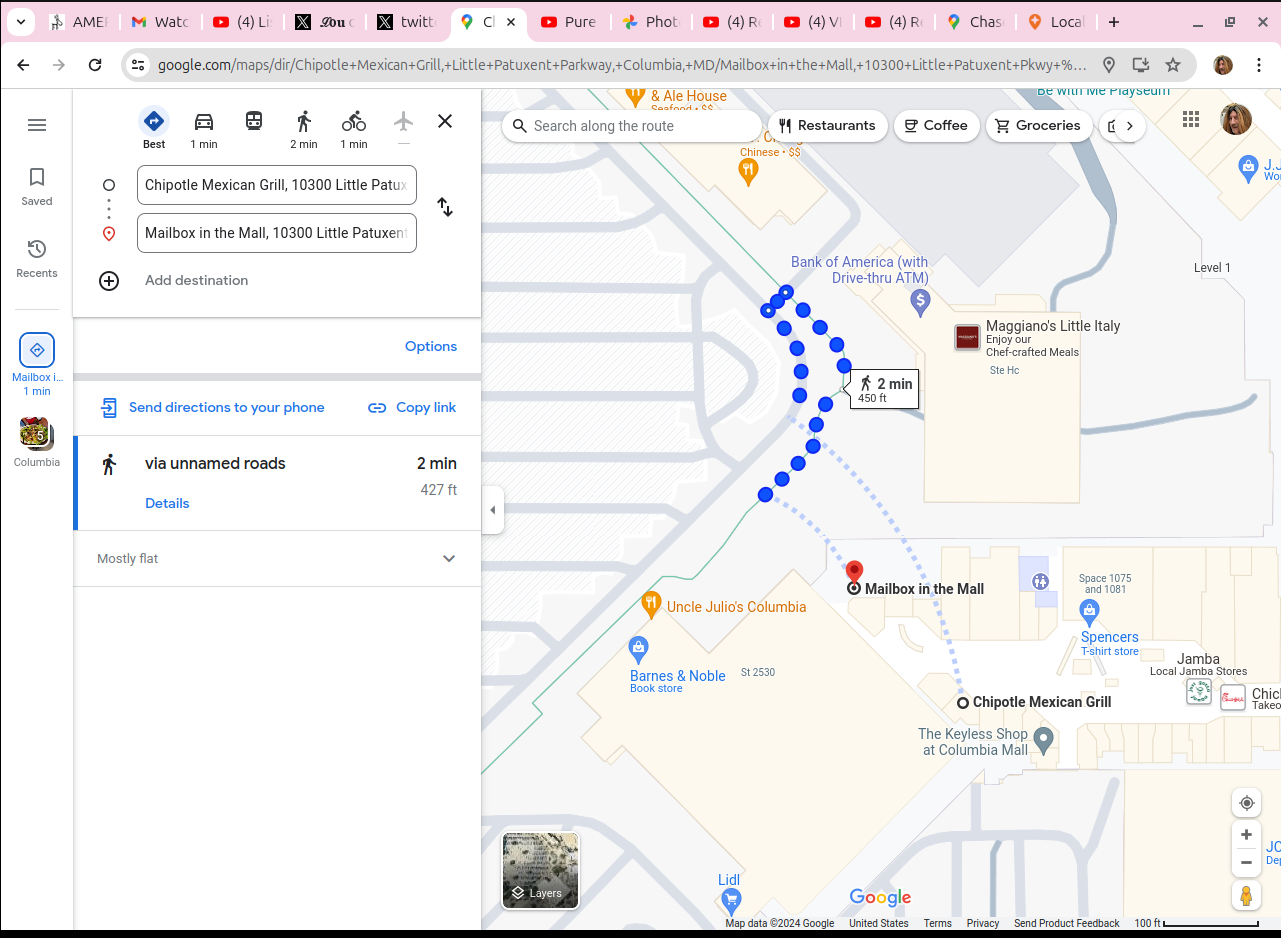Bookmark this page with star icon
1281x938 pixels.
coord(1173,65)
